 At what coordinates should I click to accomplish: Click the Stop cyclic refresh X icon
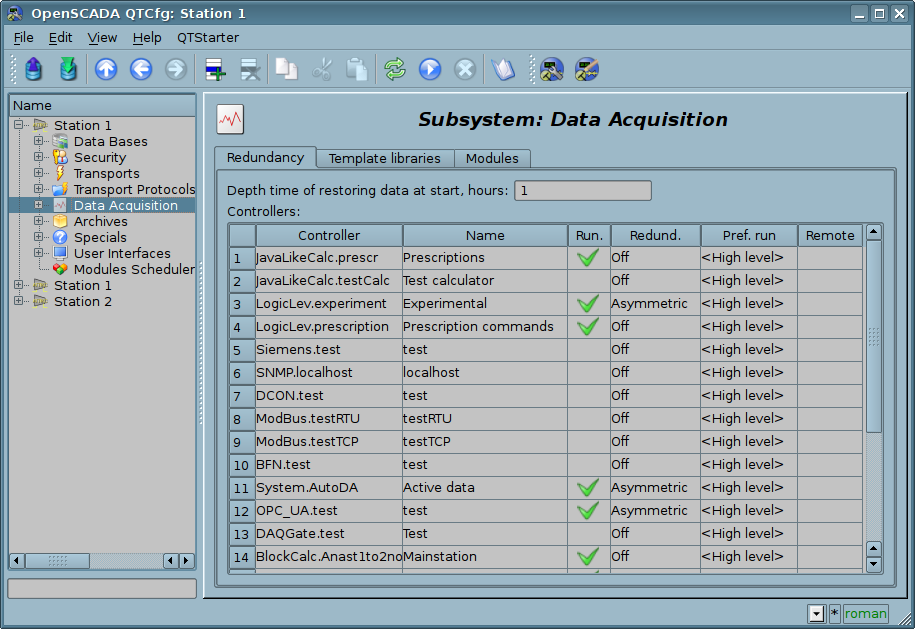[465, 69]
